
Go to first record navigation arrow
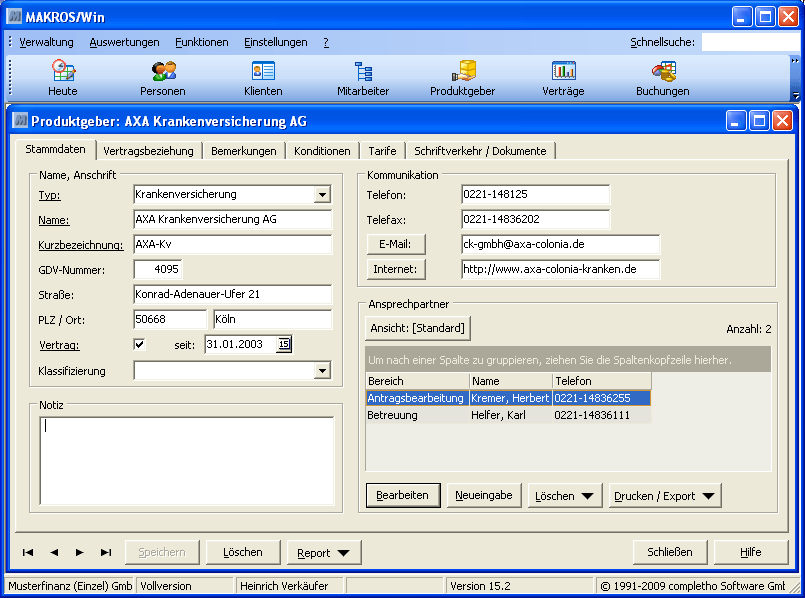pos(28,552)
